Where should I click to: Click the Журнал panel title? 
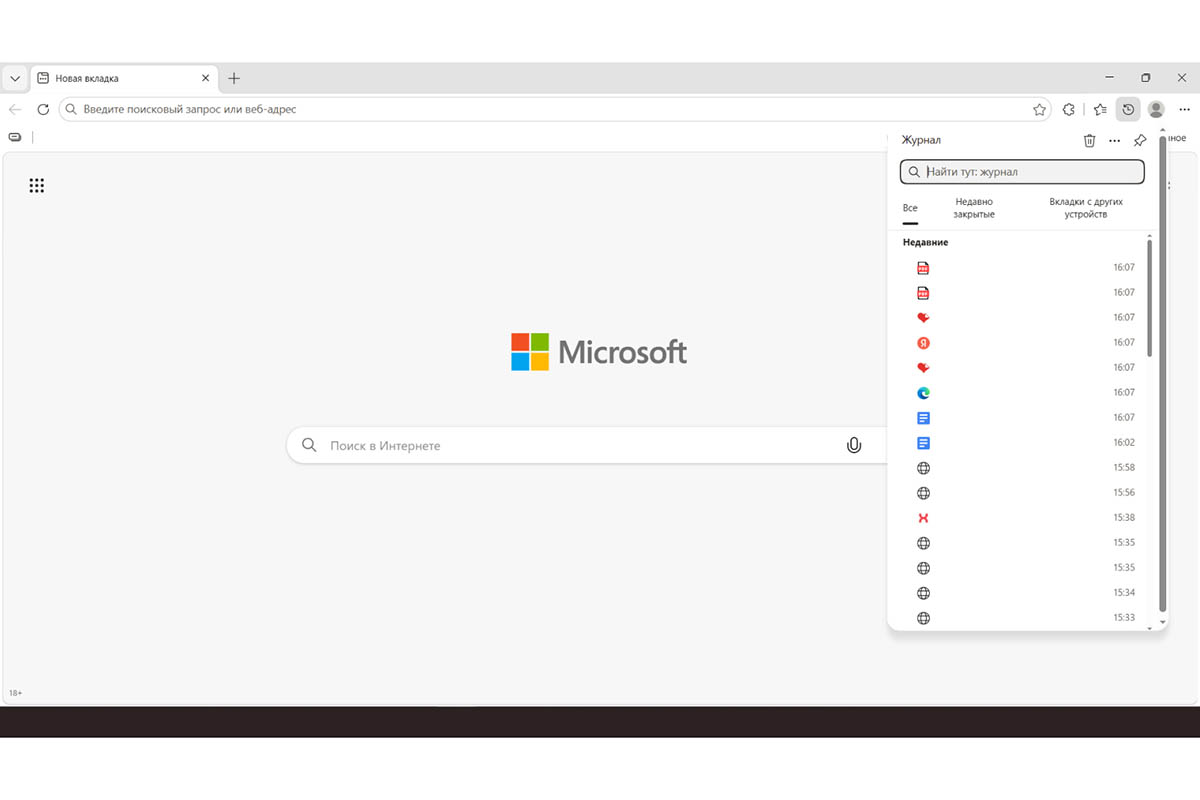pos(921,141)
